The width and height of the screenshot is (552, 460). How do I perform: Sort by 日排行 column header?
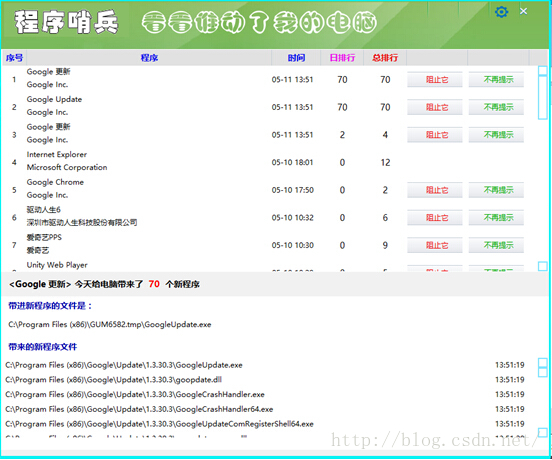point(342,58)
